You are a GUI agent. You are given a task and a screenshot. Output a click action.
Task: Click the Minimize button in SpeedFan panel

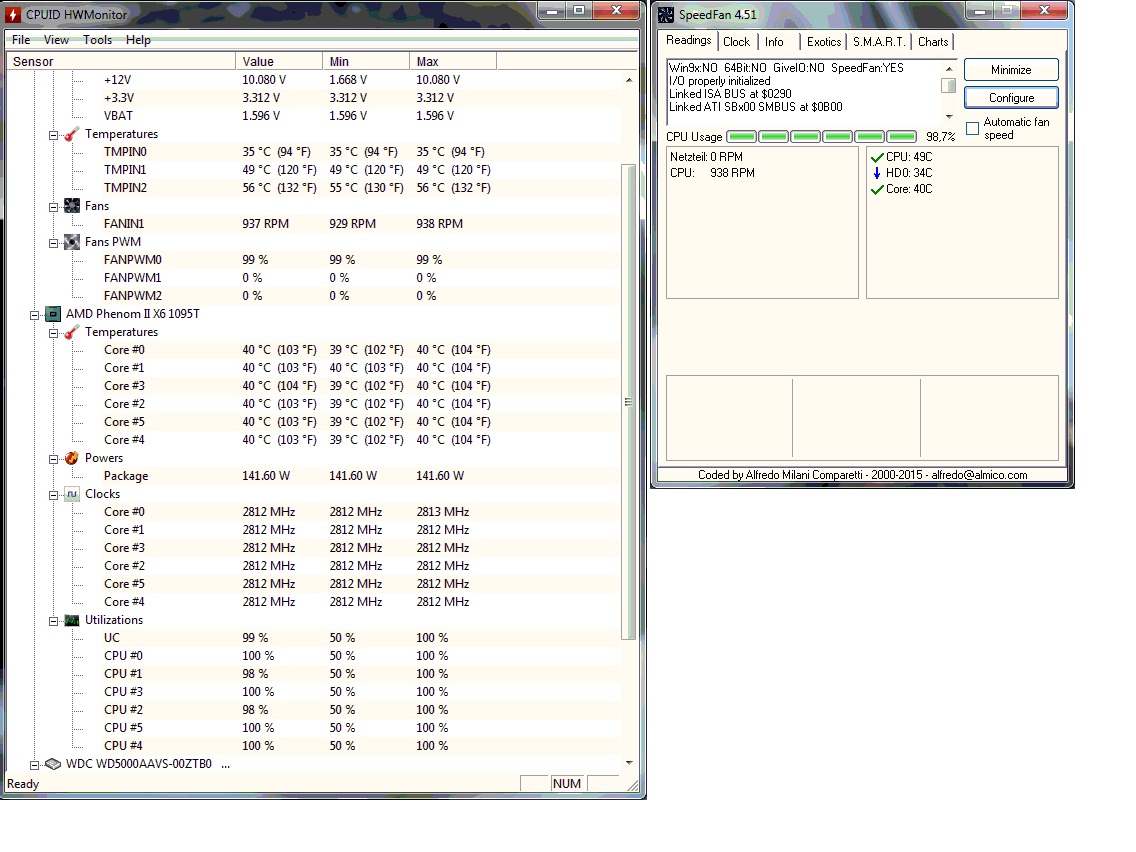[x=1011, y=70]
